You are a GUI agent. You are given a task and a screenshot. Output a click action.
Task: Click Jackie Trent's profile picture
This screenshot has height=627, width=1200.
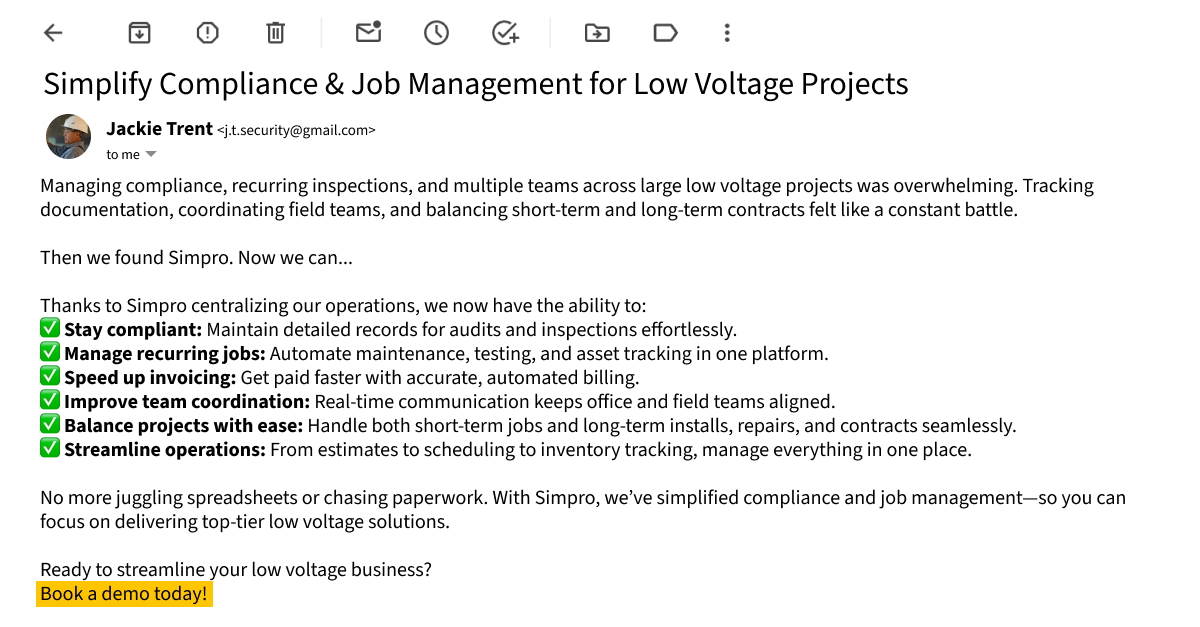tap(69, 136)
